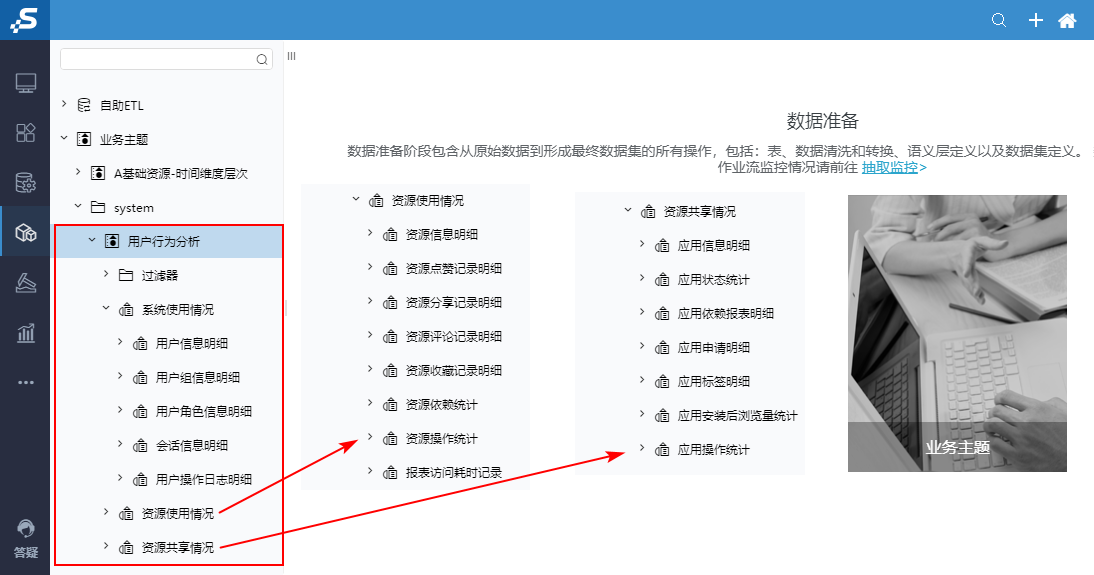The width and height of the screenshot is (1094, 575).
Task: Expand the 自助ETL node
Action: coord(63,104)
